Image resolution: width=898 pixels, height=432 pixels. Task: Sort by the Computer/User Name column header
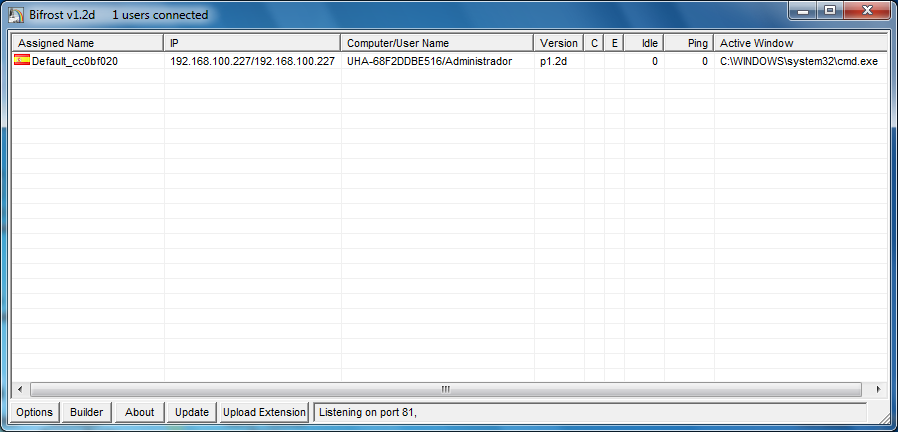(x=437, y=43)
